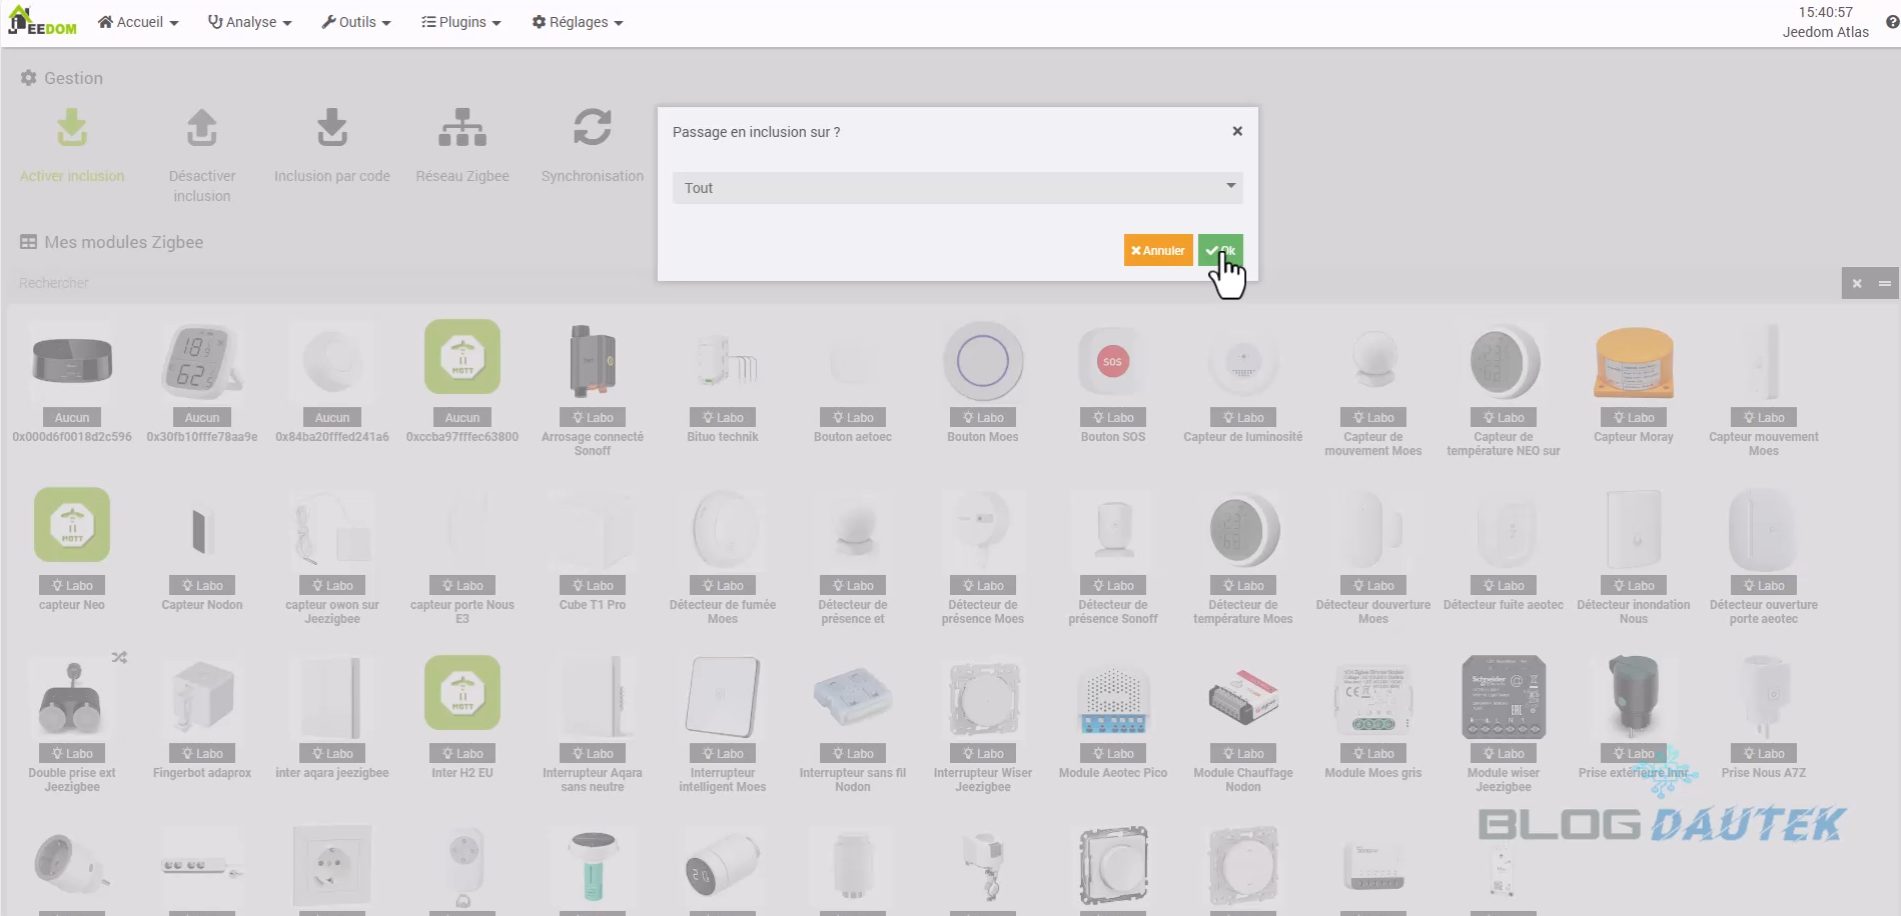Click the Gestion section heading
This screenshot has width=1901, height=916.
[x=61, y=78]
